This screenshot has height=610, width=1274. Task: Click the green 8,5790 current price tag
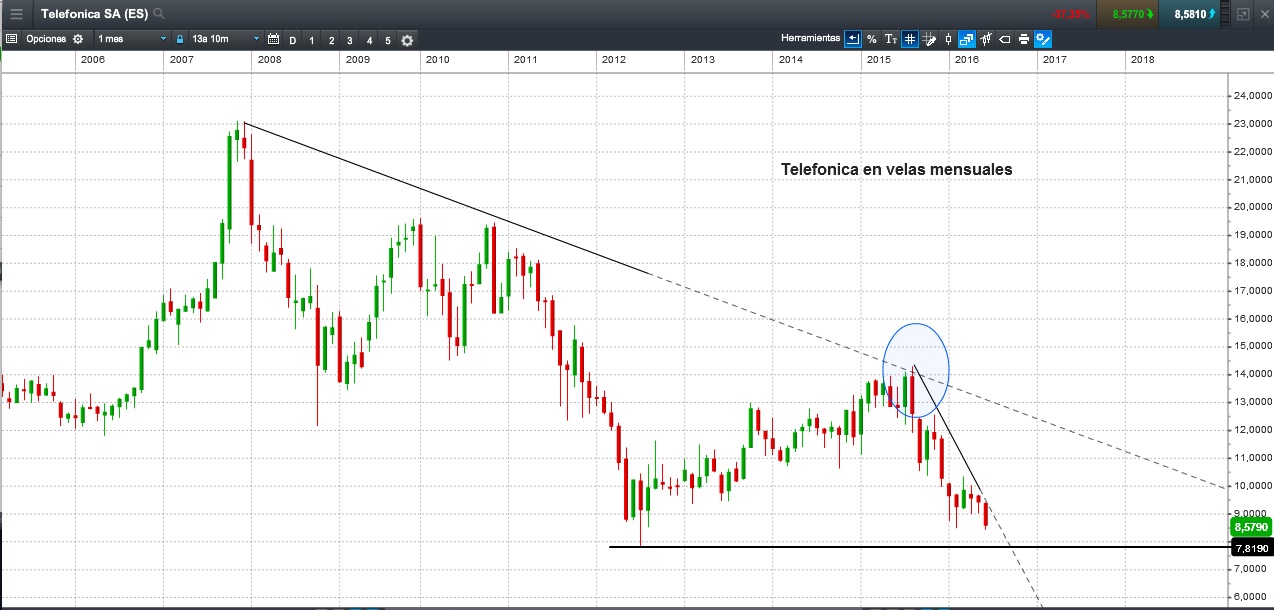point(1251,526)
